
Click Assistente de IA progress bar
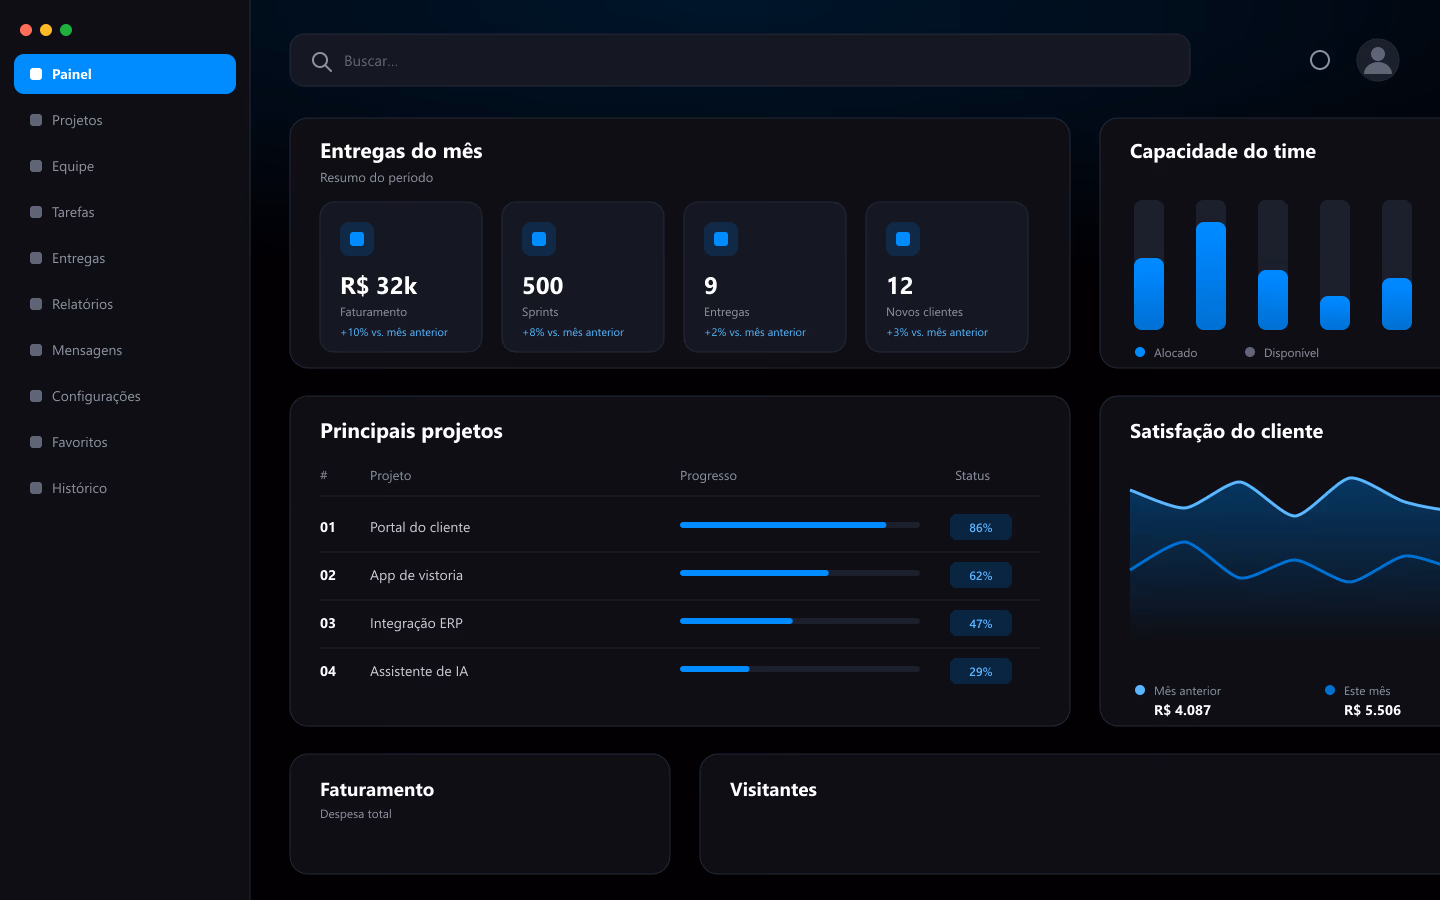800,669
